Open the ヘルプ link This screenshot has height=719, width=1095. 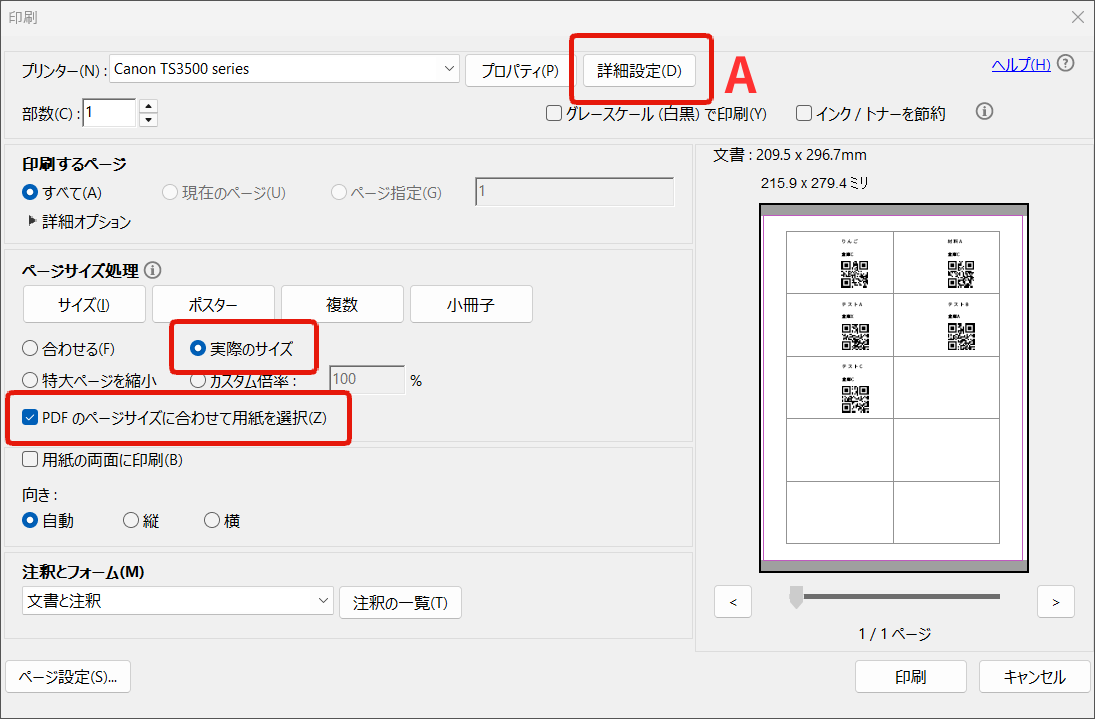click(1021, 65)
